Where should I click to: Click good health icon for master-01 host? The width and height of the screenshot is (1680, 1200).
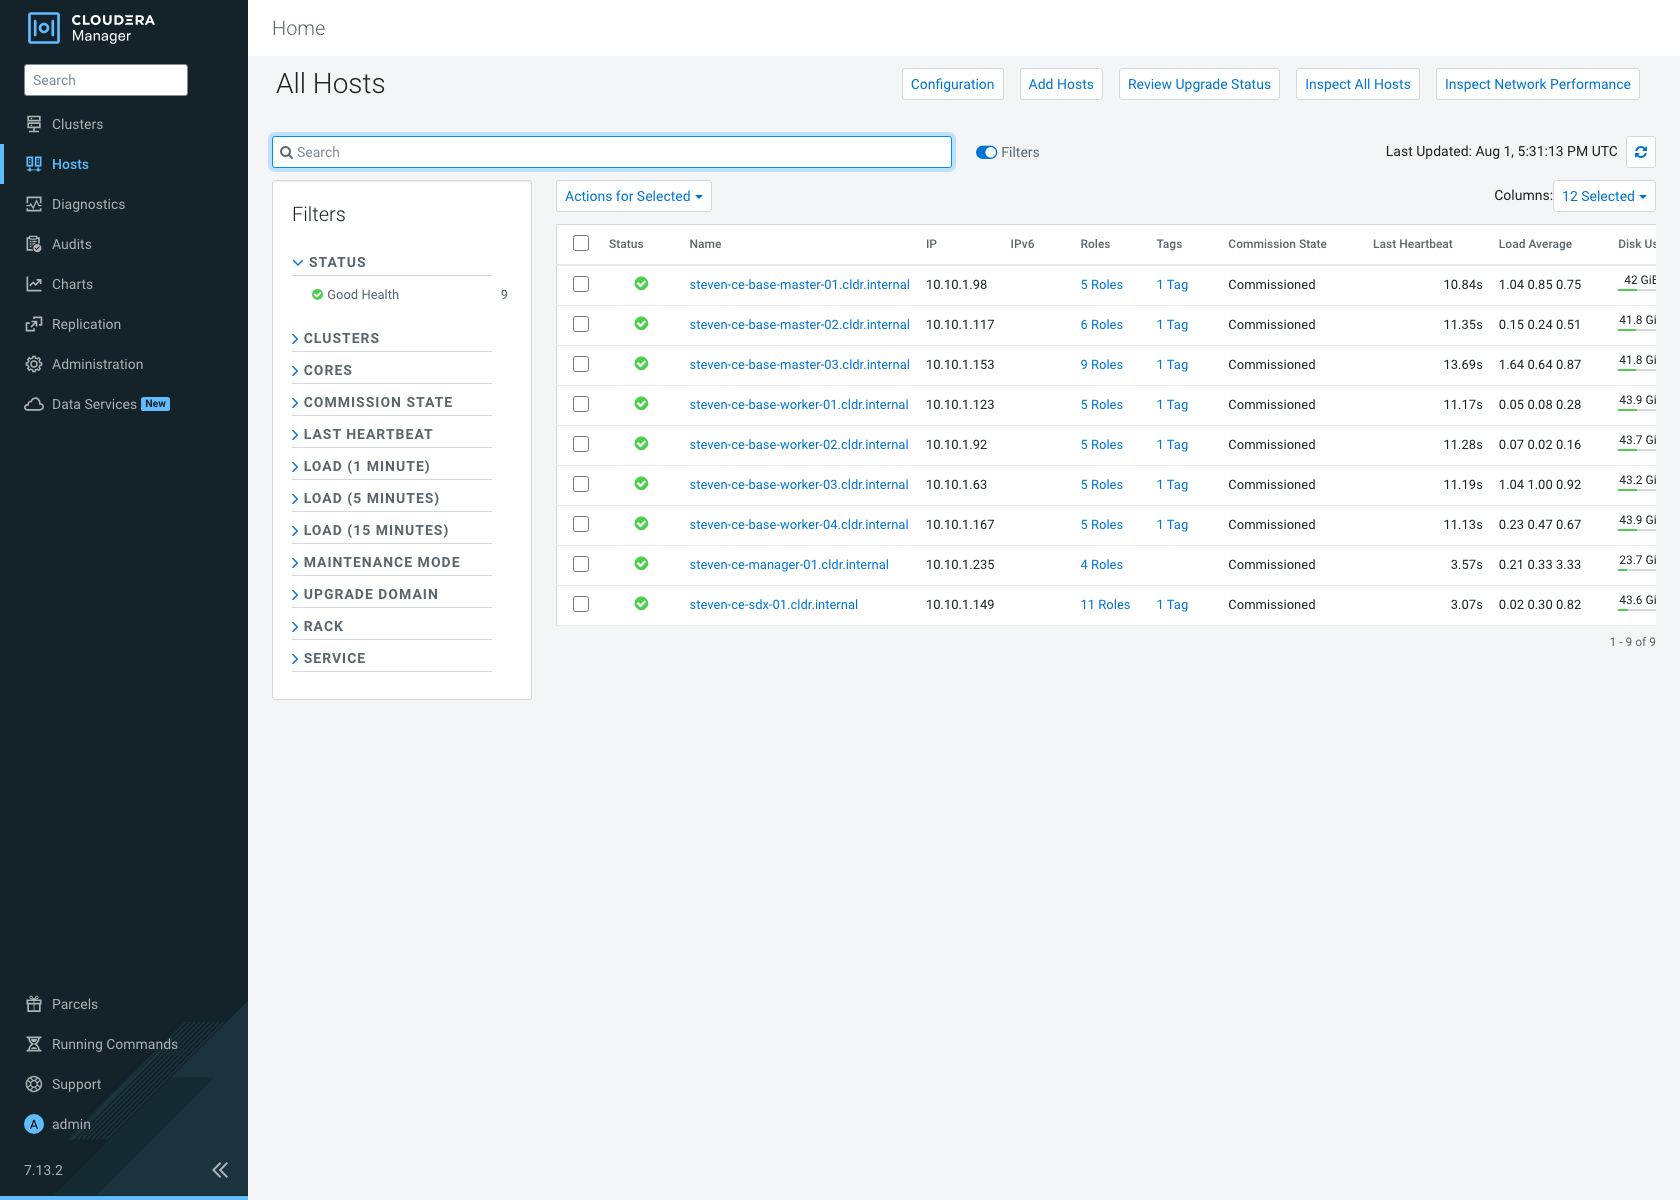(641, 284)
